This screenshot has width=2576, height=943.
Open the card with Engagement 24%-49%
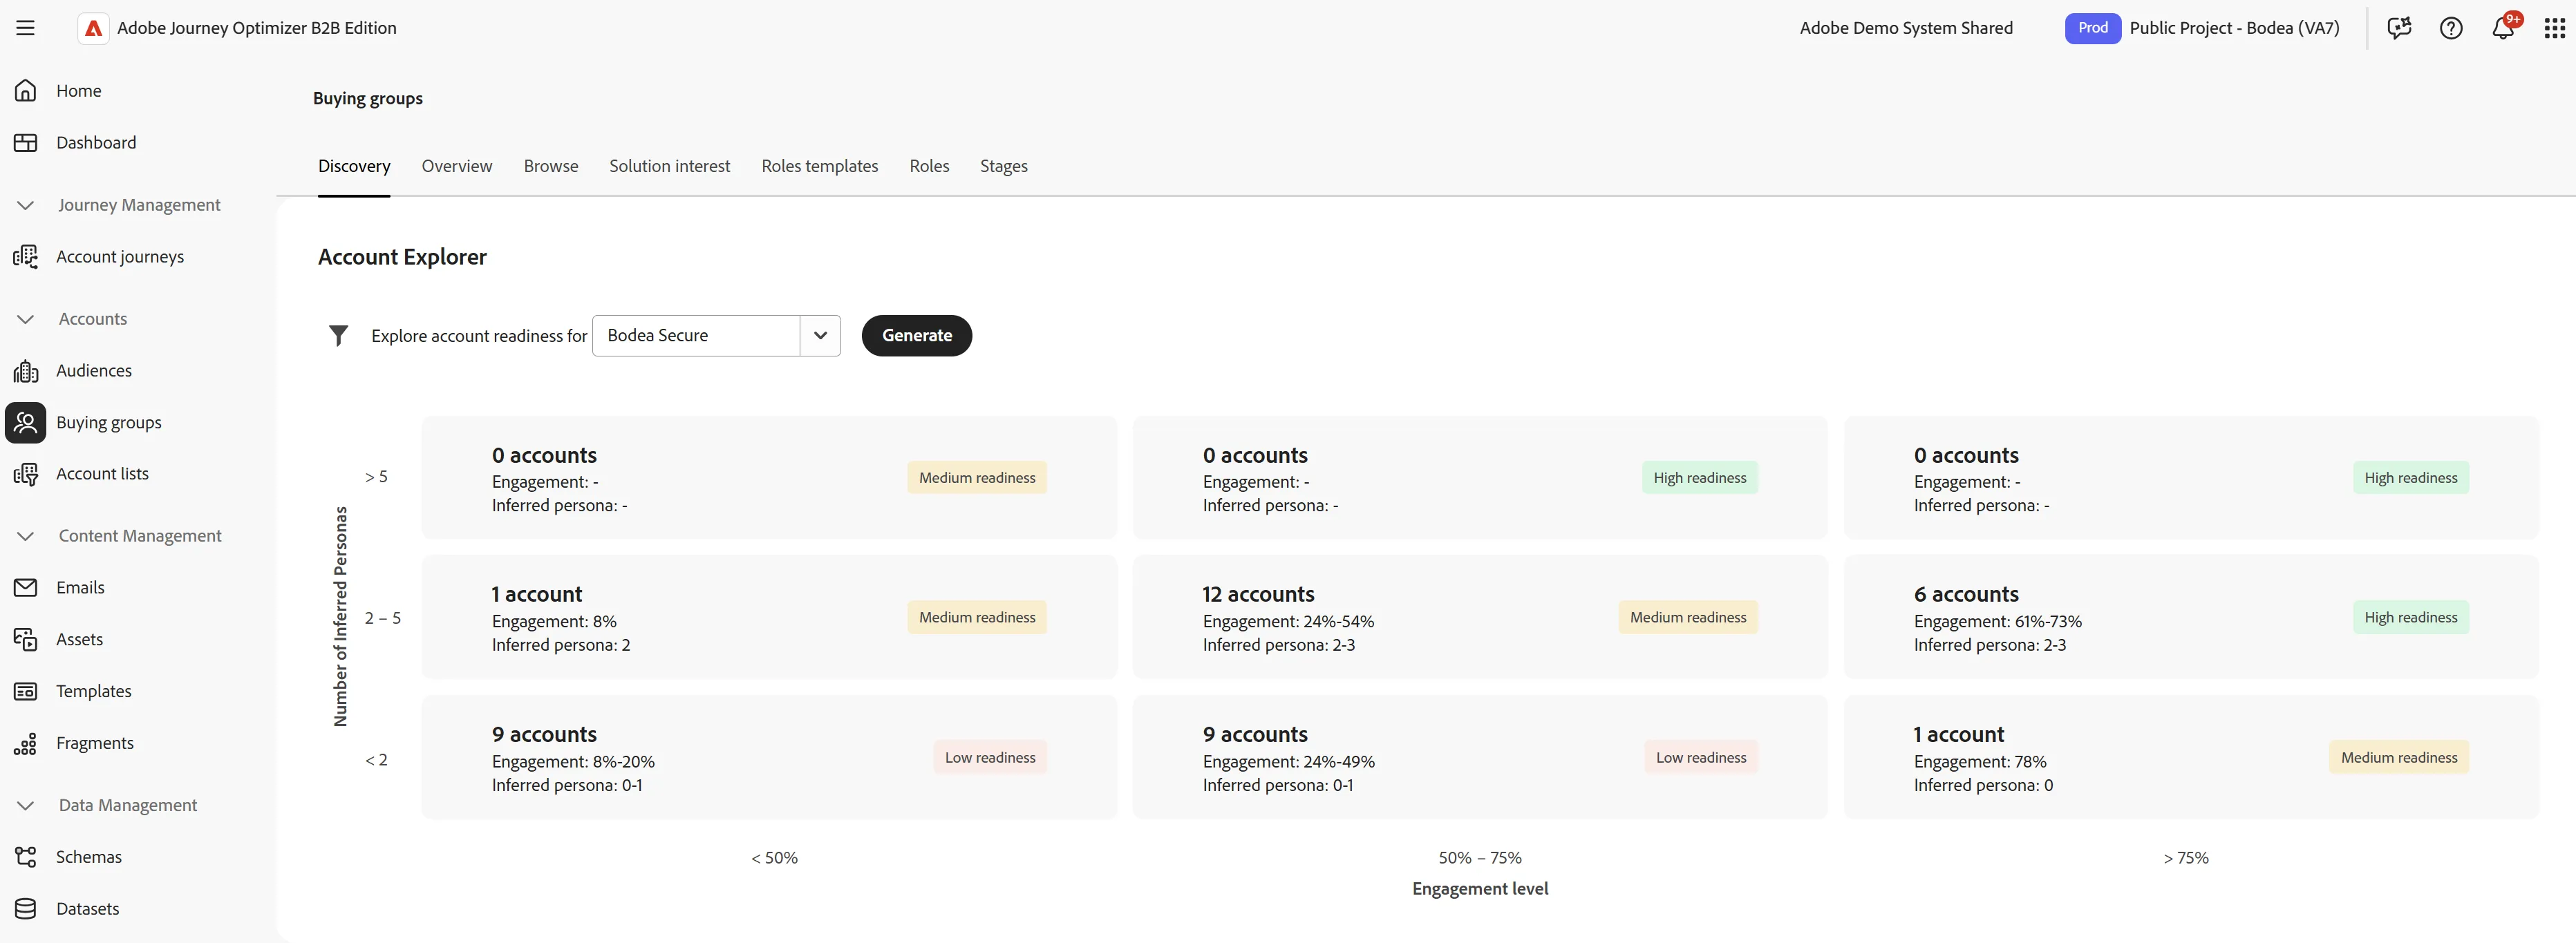pyautogui.click(x=1480, y=758)
